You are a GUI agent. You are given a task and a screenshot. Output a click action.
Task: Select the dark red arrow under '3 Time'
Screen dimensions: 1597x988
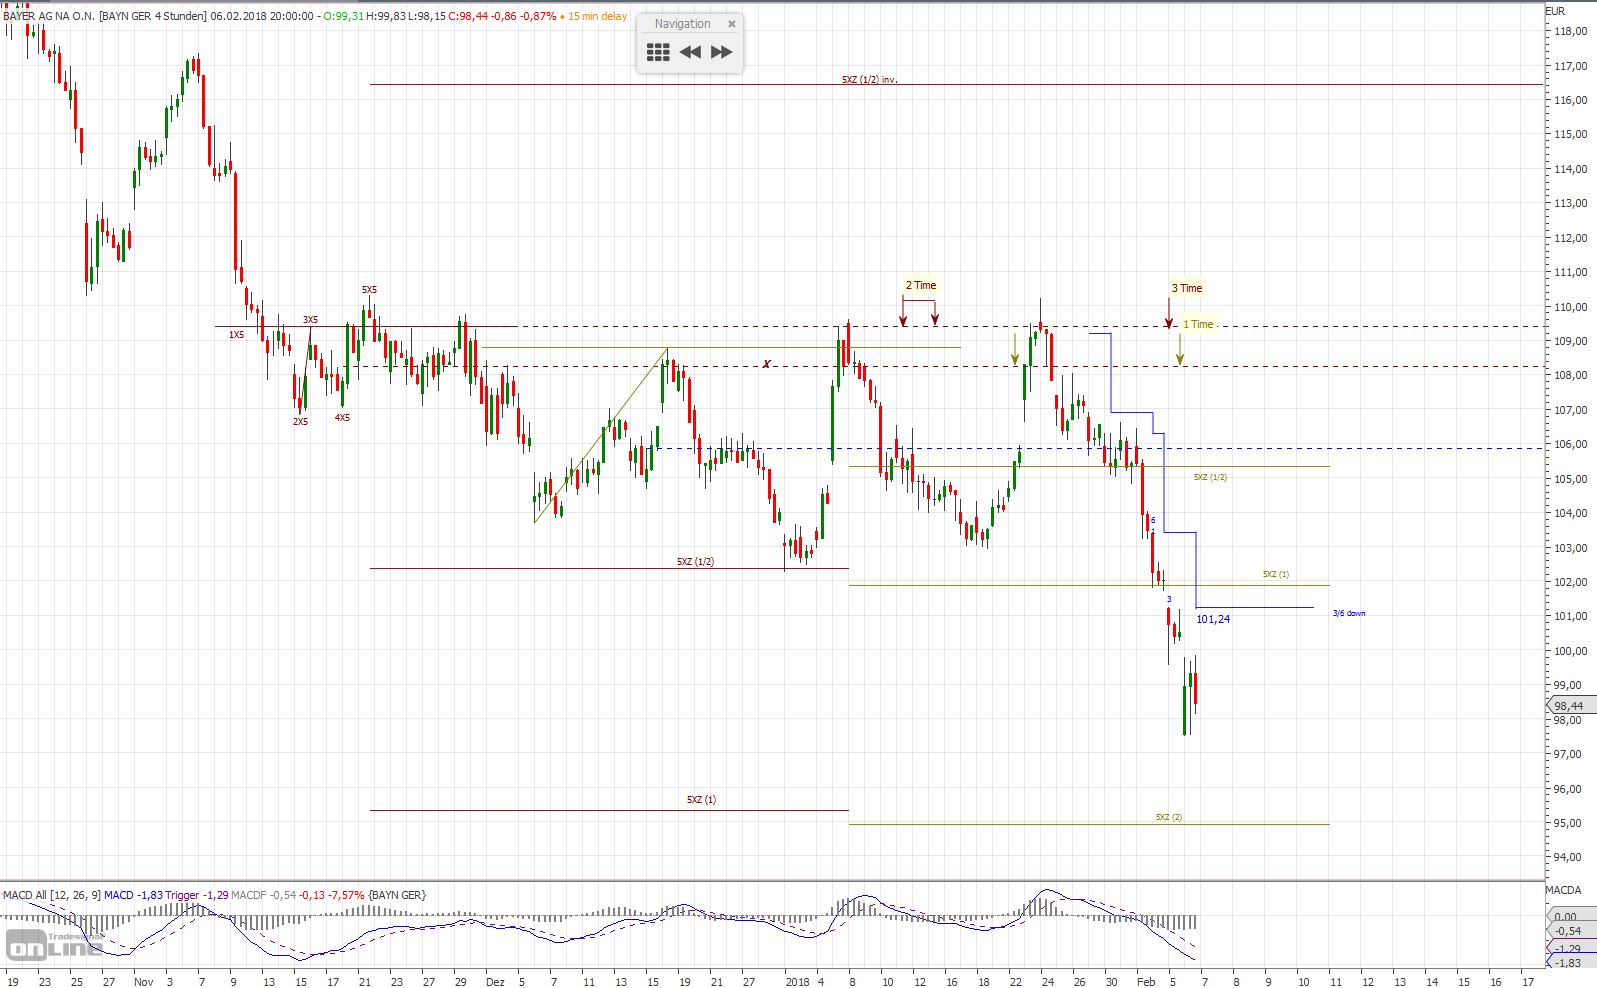pos(1168,321)
